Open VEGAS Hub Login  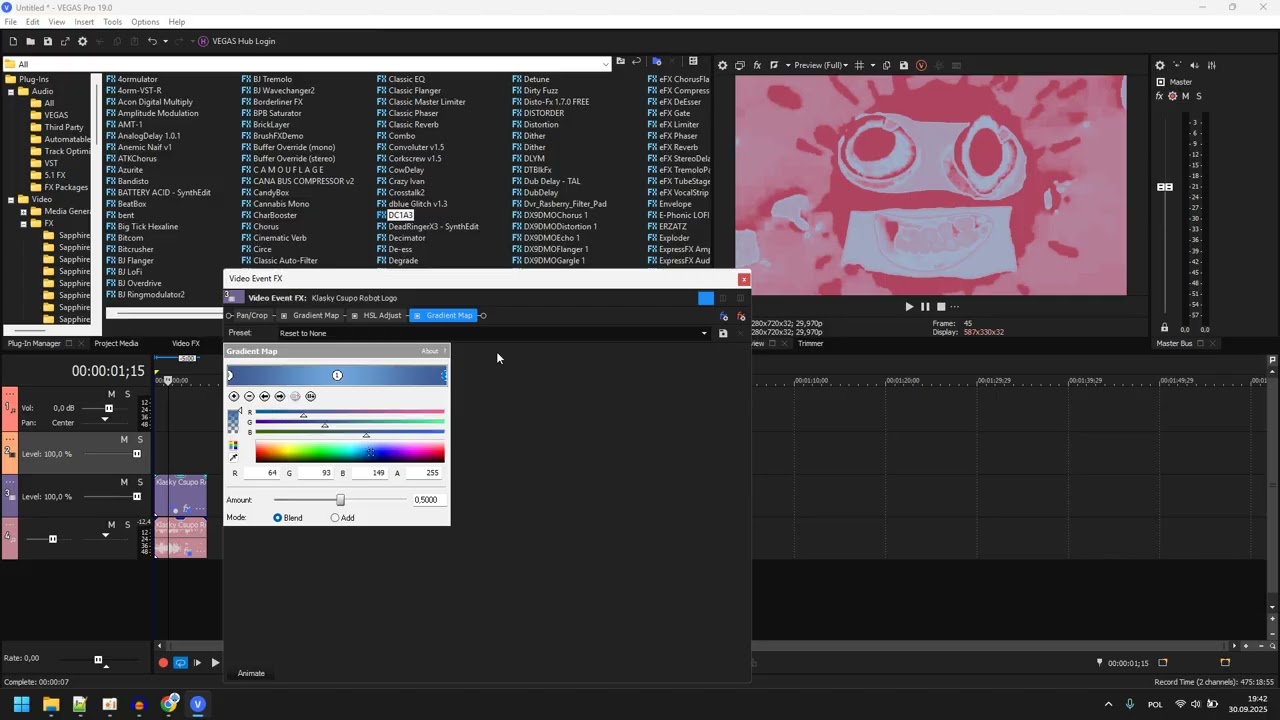(236, 41)
